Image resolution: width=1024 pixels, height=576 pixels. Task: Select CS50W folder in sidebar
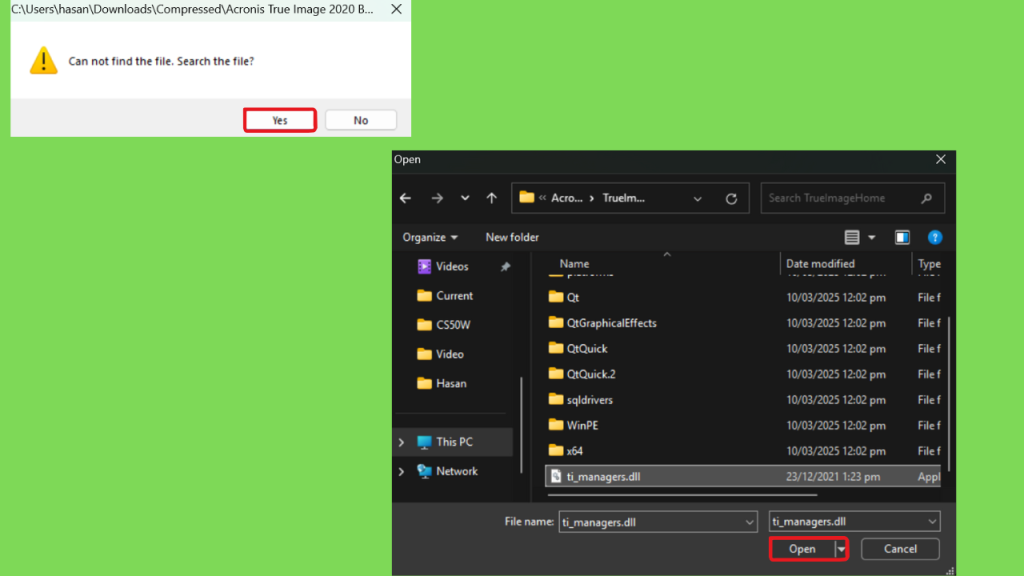click(x=453, y=325)
